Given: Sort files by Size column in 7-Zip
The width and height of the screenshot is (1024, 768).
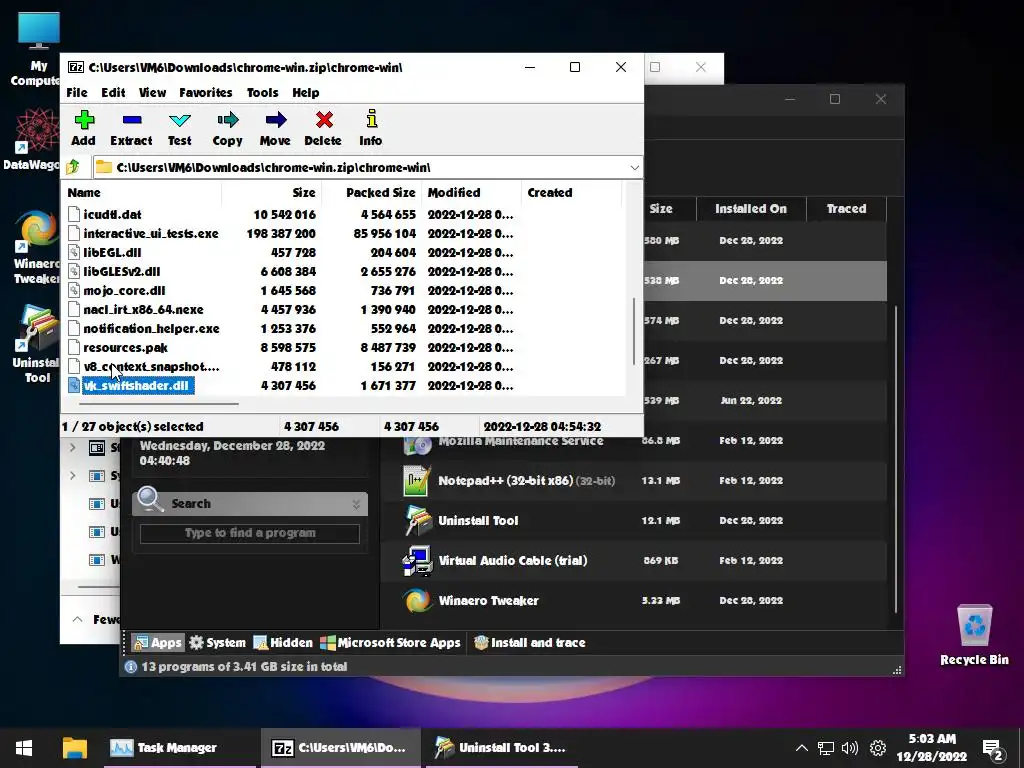Looking at the screenshot, I should click(x=272, y=193).
